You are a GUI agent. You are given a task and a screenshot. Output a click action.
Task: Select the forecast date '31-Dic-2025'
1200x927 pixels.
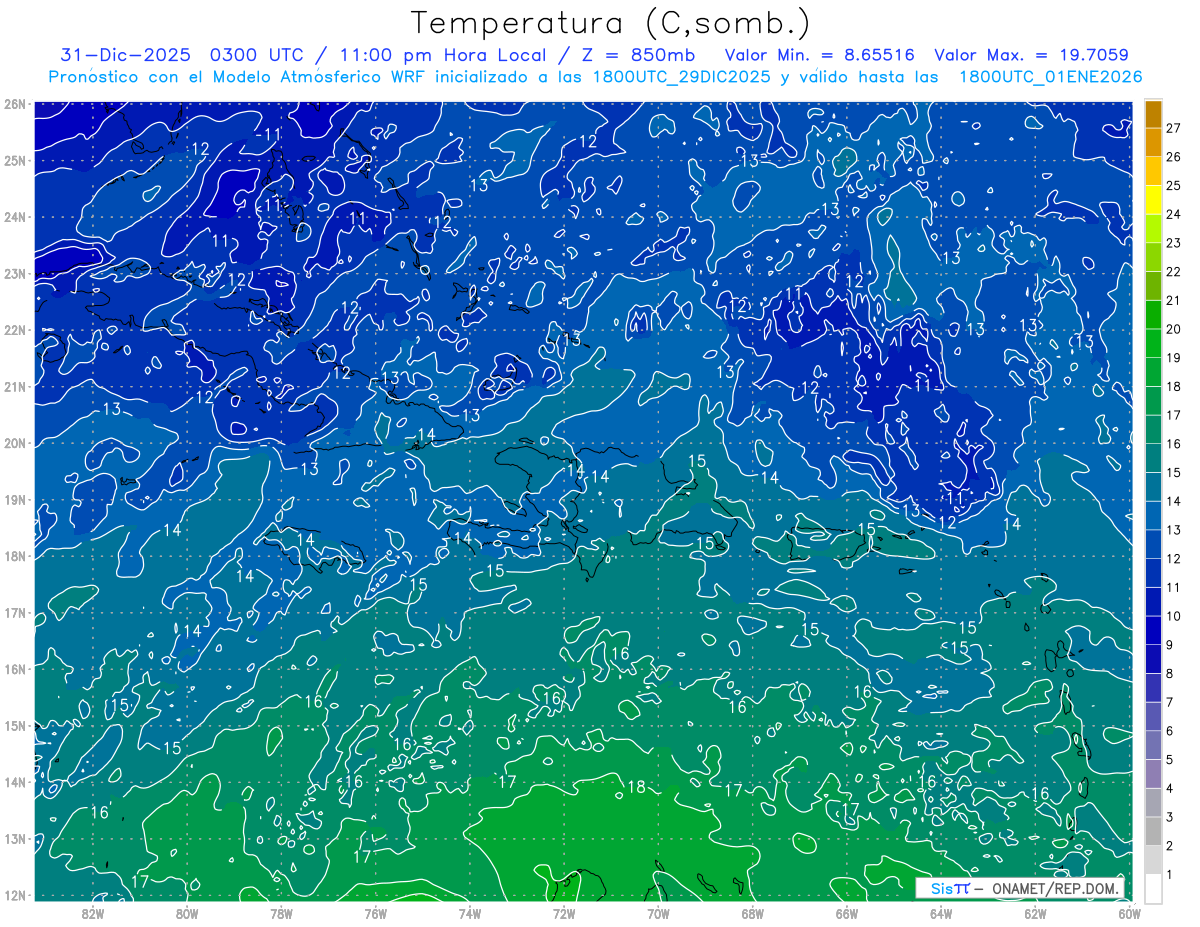click(124, 55)
